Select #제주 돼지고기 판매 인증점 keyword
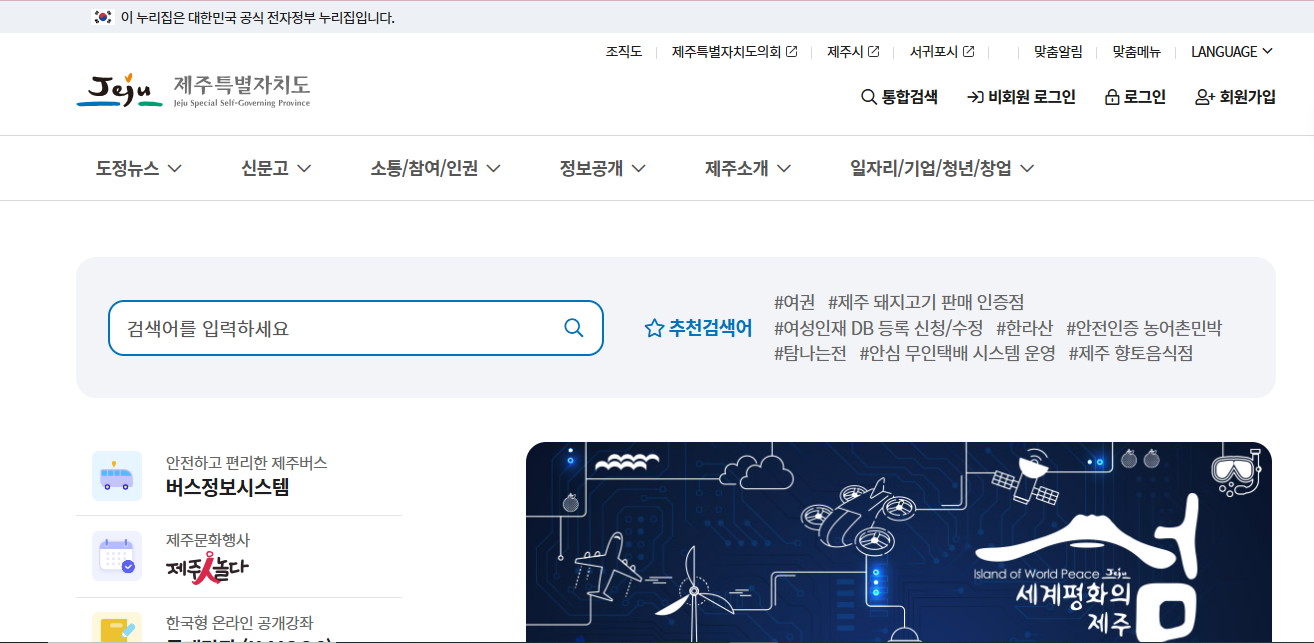The width and height of the screenshot is (1314, 643). pyautogui.click(x=926, y=302)
